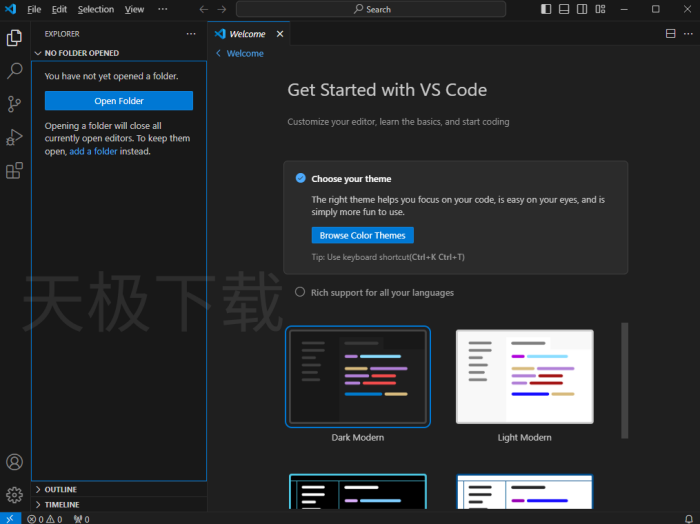This screenshot has height=524, width=700.
Task: Open the Search view in activity bar
Action: click(x=14, y=71)
